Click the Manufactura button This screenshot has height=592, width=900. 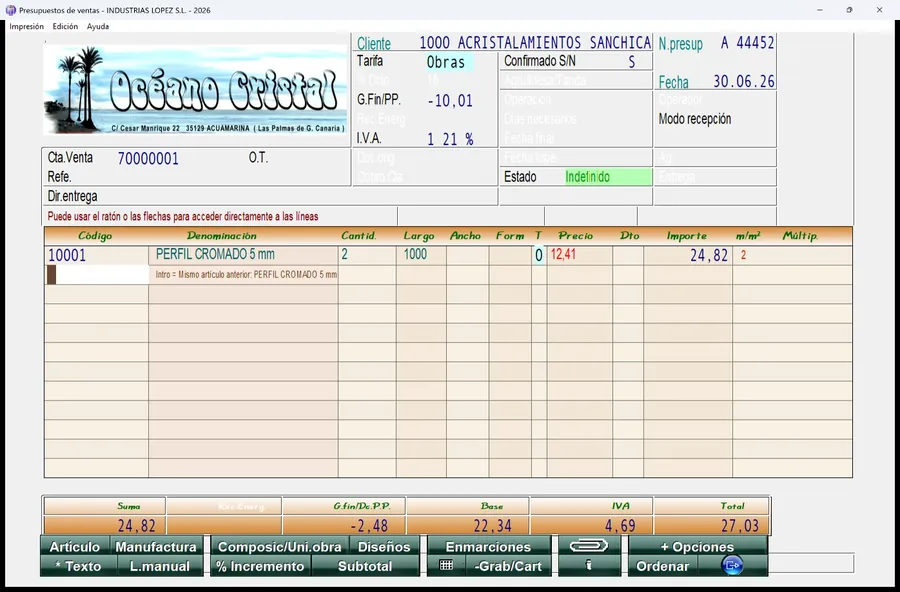click(156, 546)
